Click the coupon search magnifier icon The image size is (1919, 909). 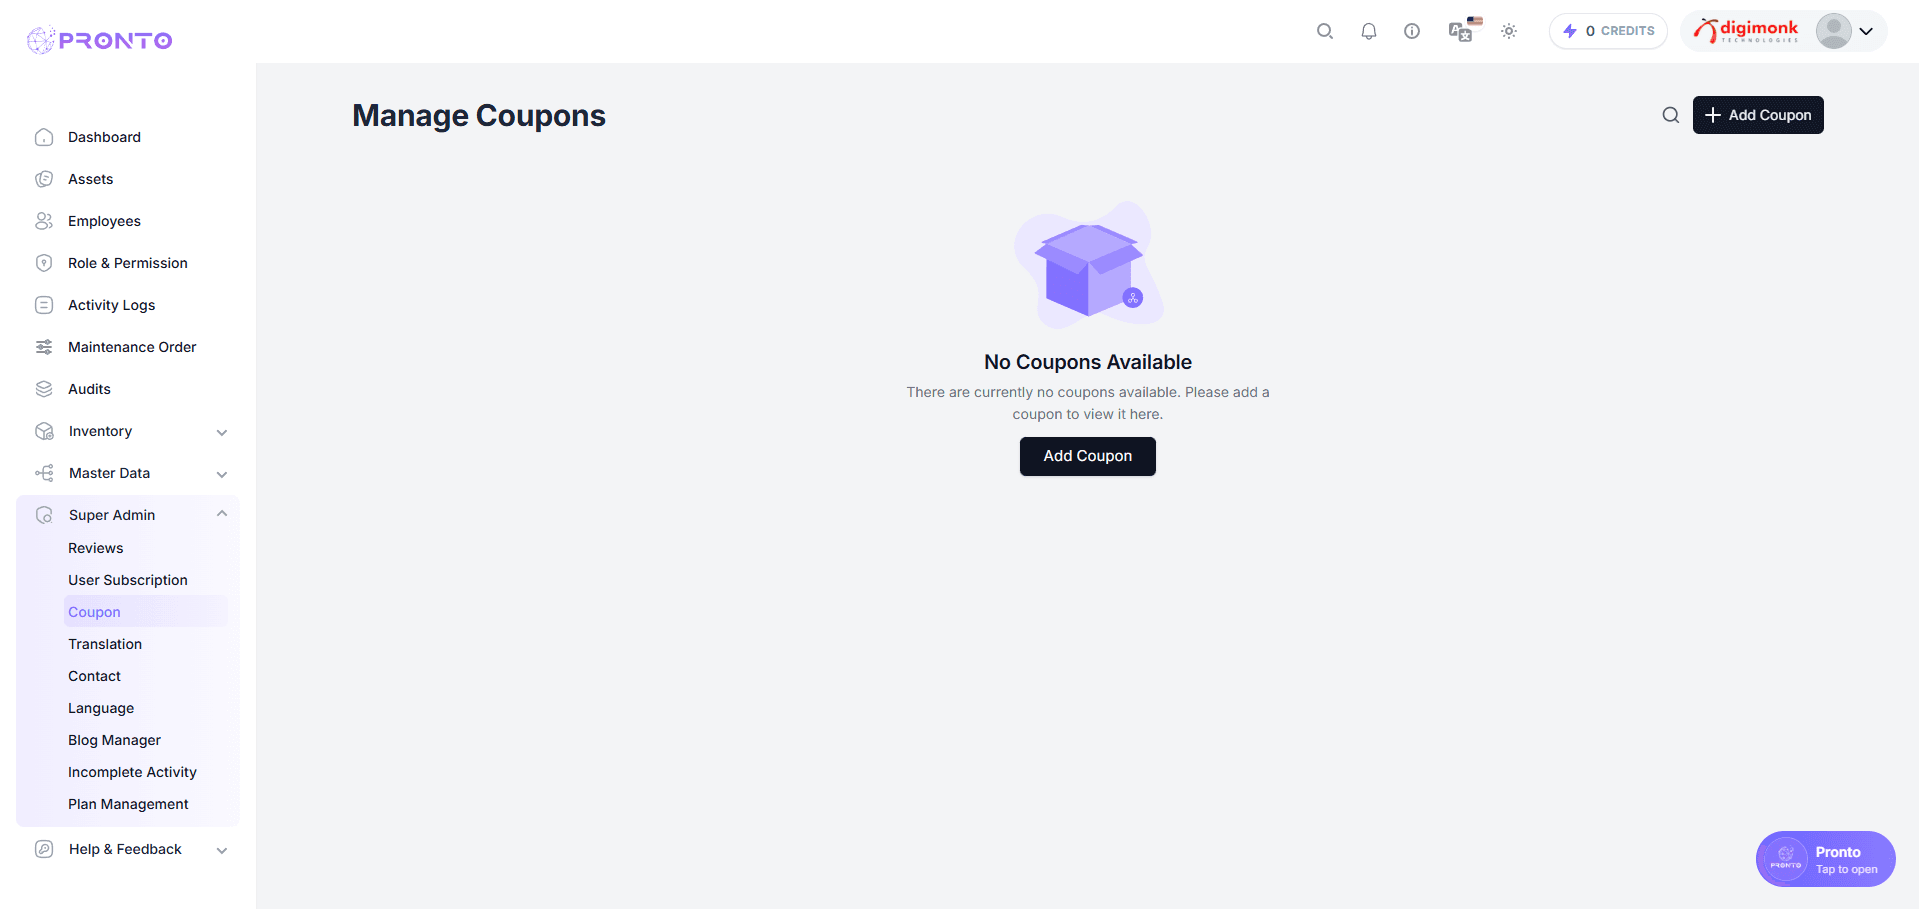coord(1670,115)
